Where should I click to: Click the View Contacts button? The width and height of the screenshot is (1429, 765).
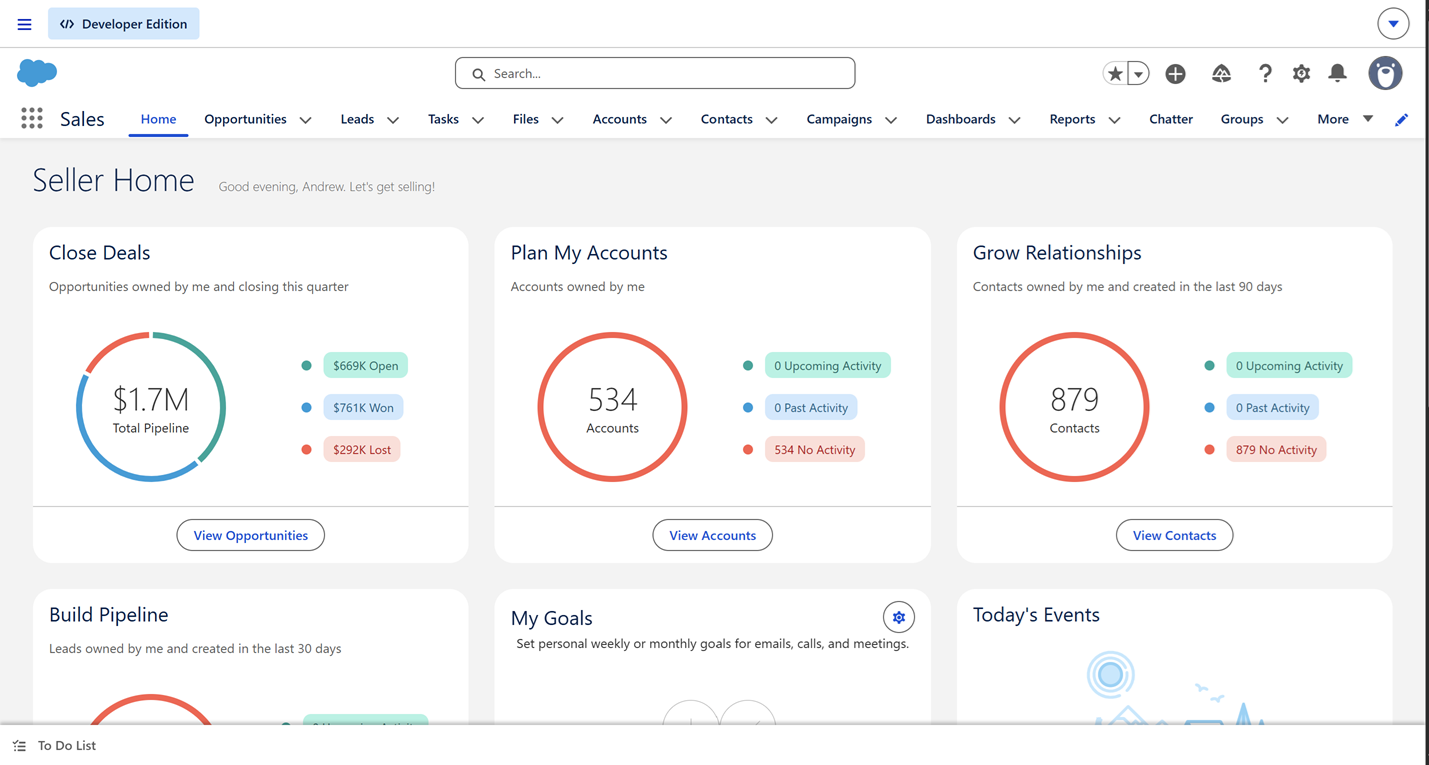1174,535
